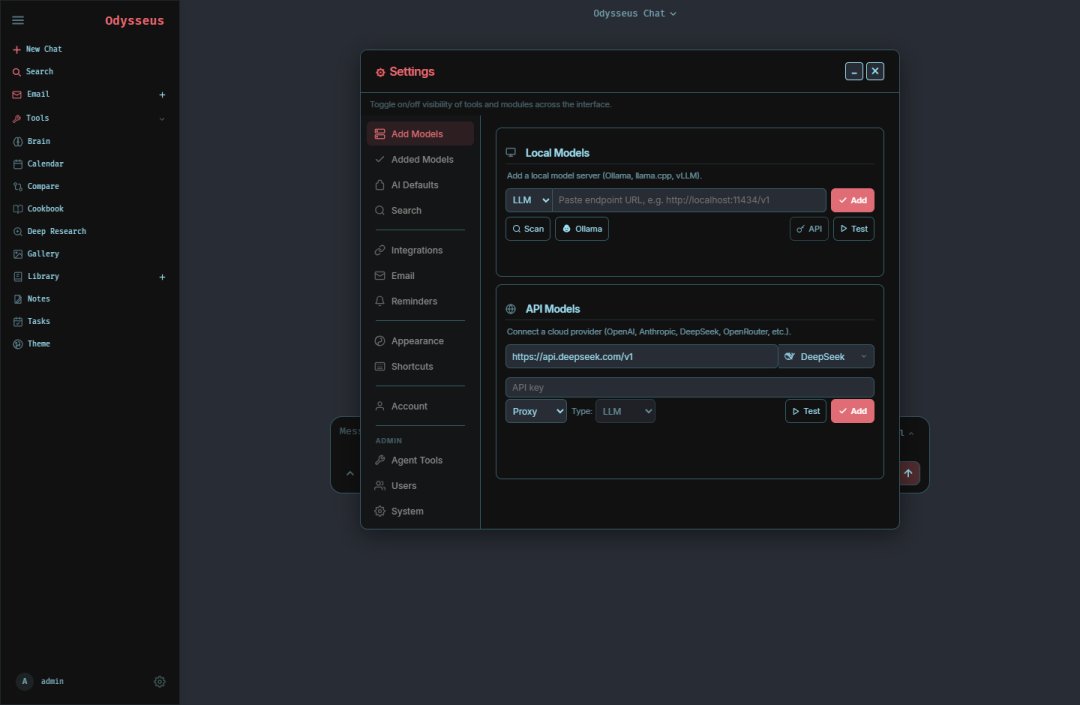Click the gear icon next to admin
Screen dimensions: 1080x705
(160, 682)
